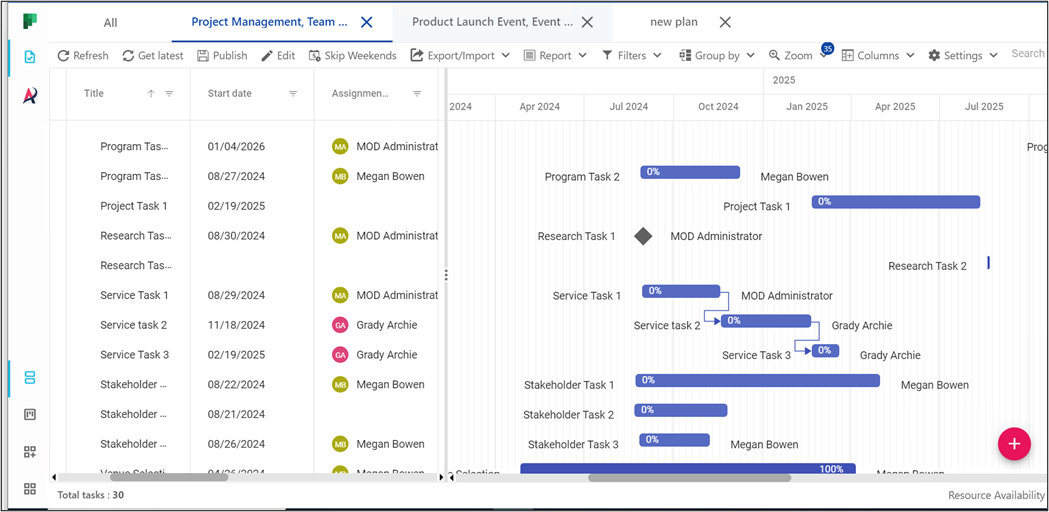Click the Research Task 1 milestone diamond
Screen dimensions: 1049x512
coord(643,236)
